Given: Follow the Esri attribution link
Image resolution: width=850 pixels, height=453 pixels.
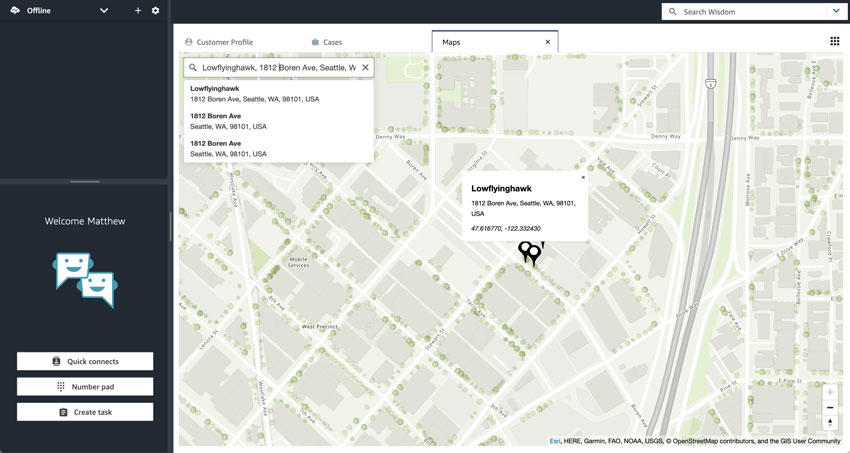Looking at the screenshot, I should tap(555, 441).
